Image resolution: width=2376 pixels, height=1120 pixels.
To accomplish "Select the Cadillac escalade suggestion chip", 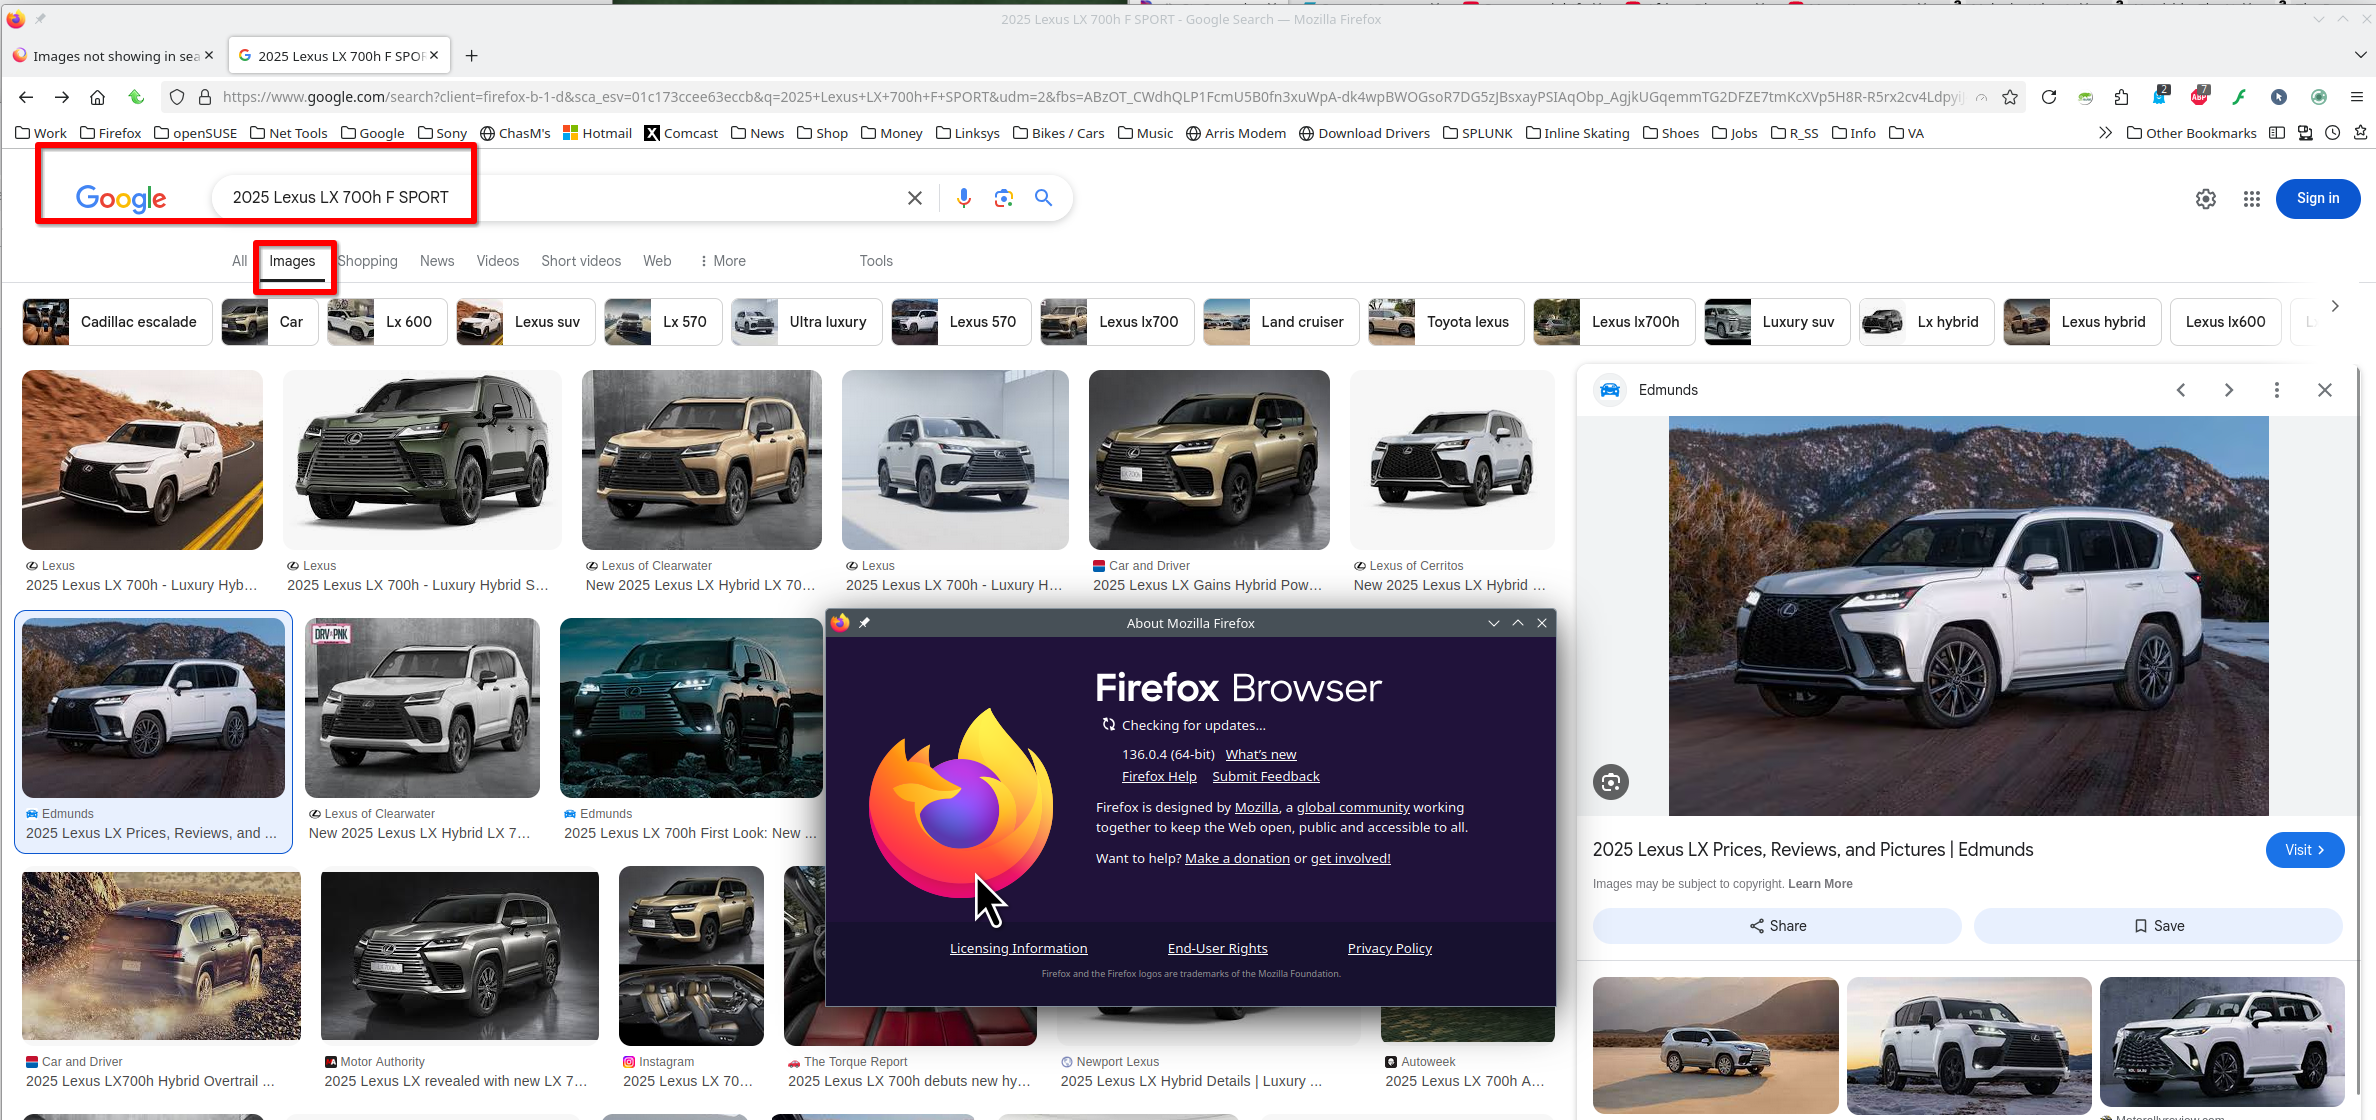I will [117, 322].
